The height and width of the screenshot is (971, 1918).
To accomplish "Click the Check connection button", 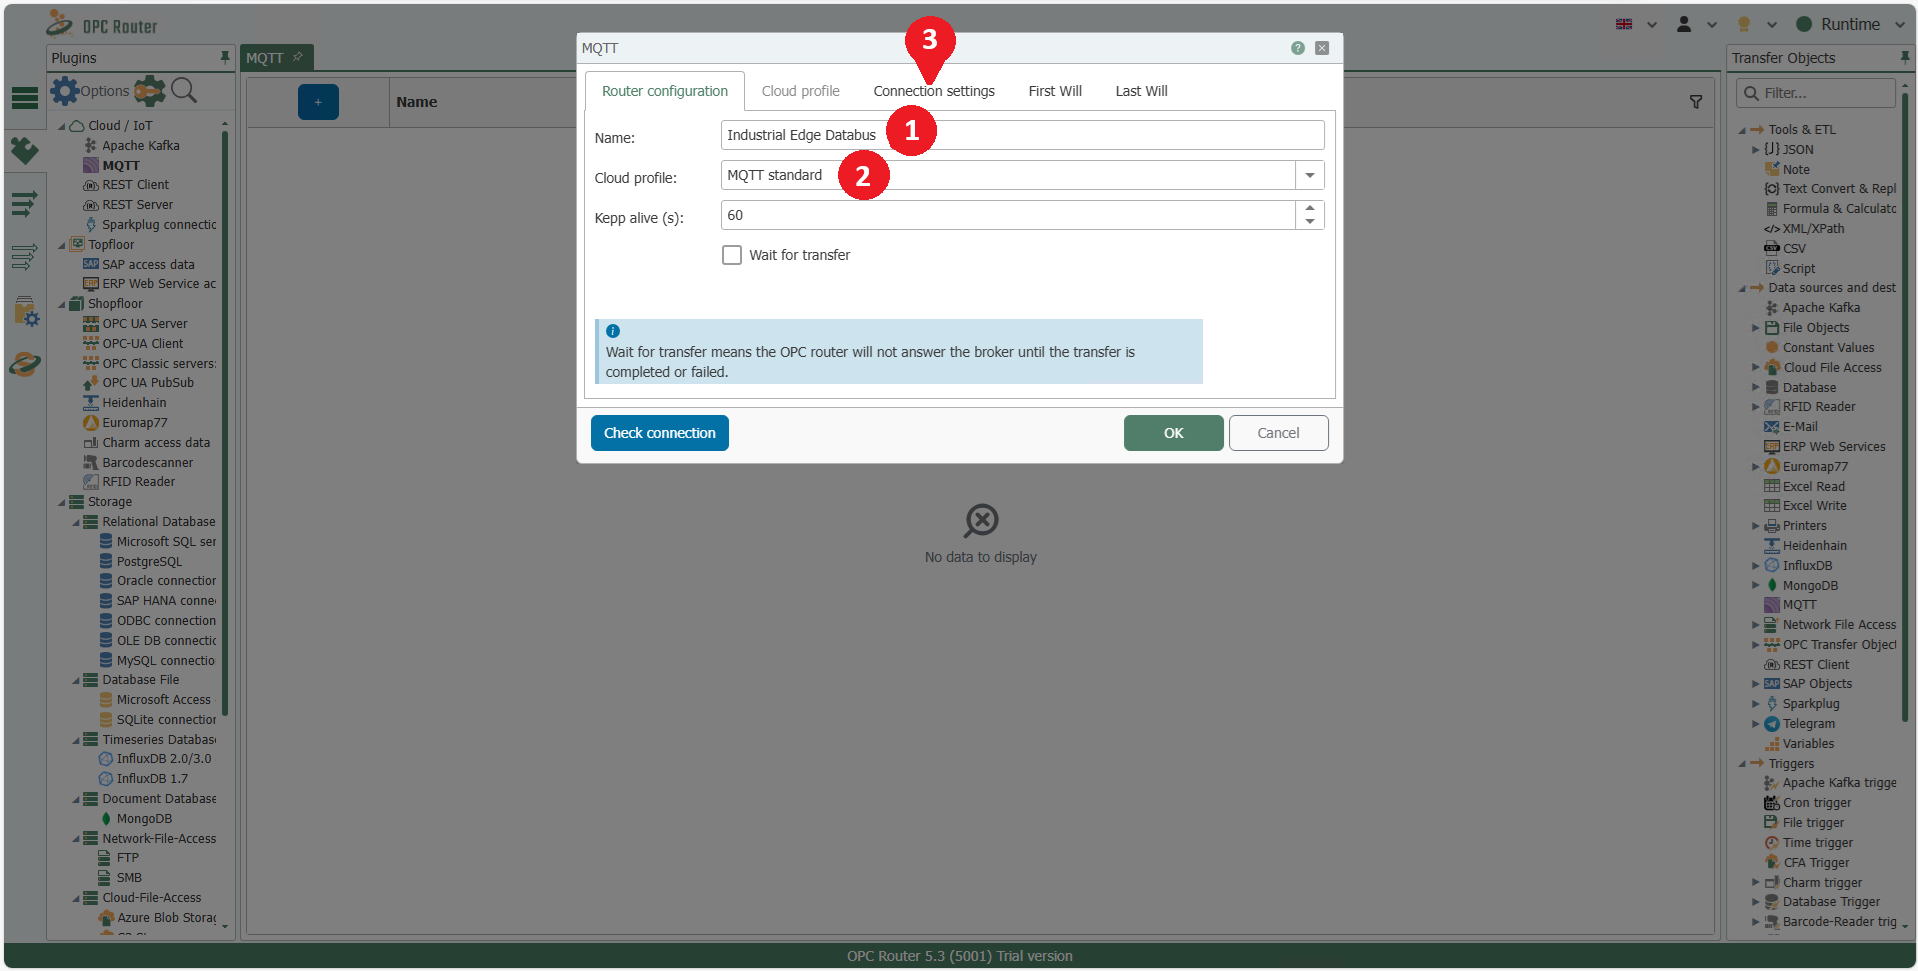I will 660,433.
